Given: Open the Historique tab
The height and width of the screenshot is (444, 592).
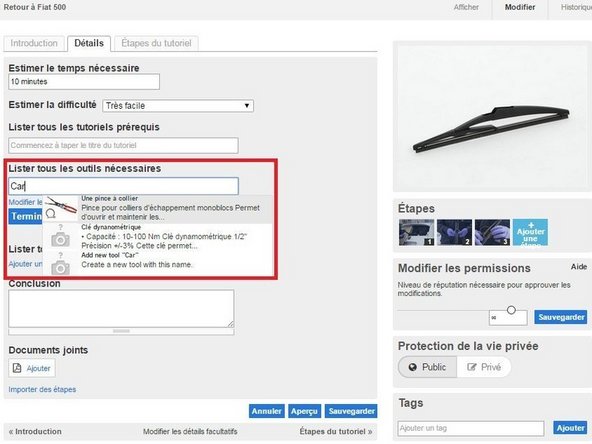Looking at the screenshot, I should [x=576, y=7].
